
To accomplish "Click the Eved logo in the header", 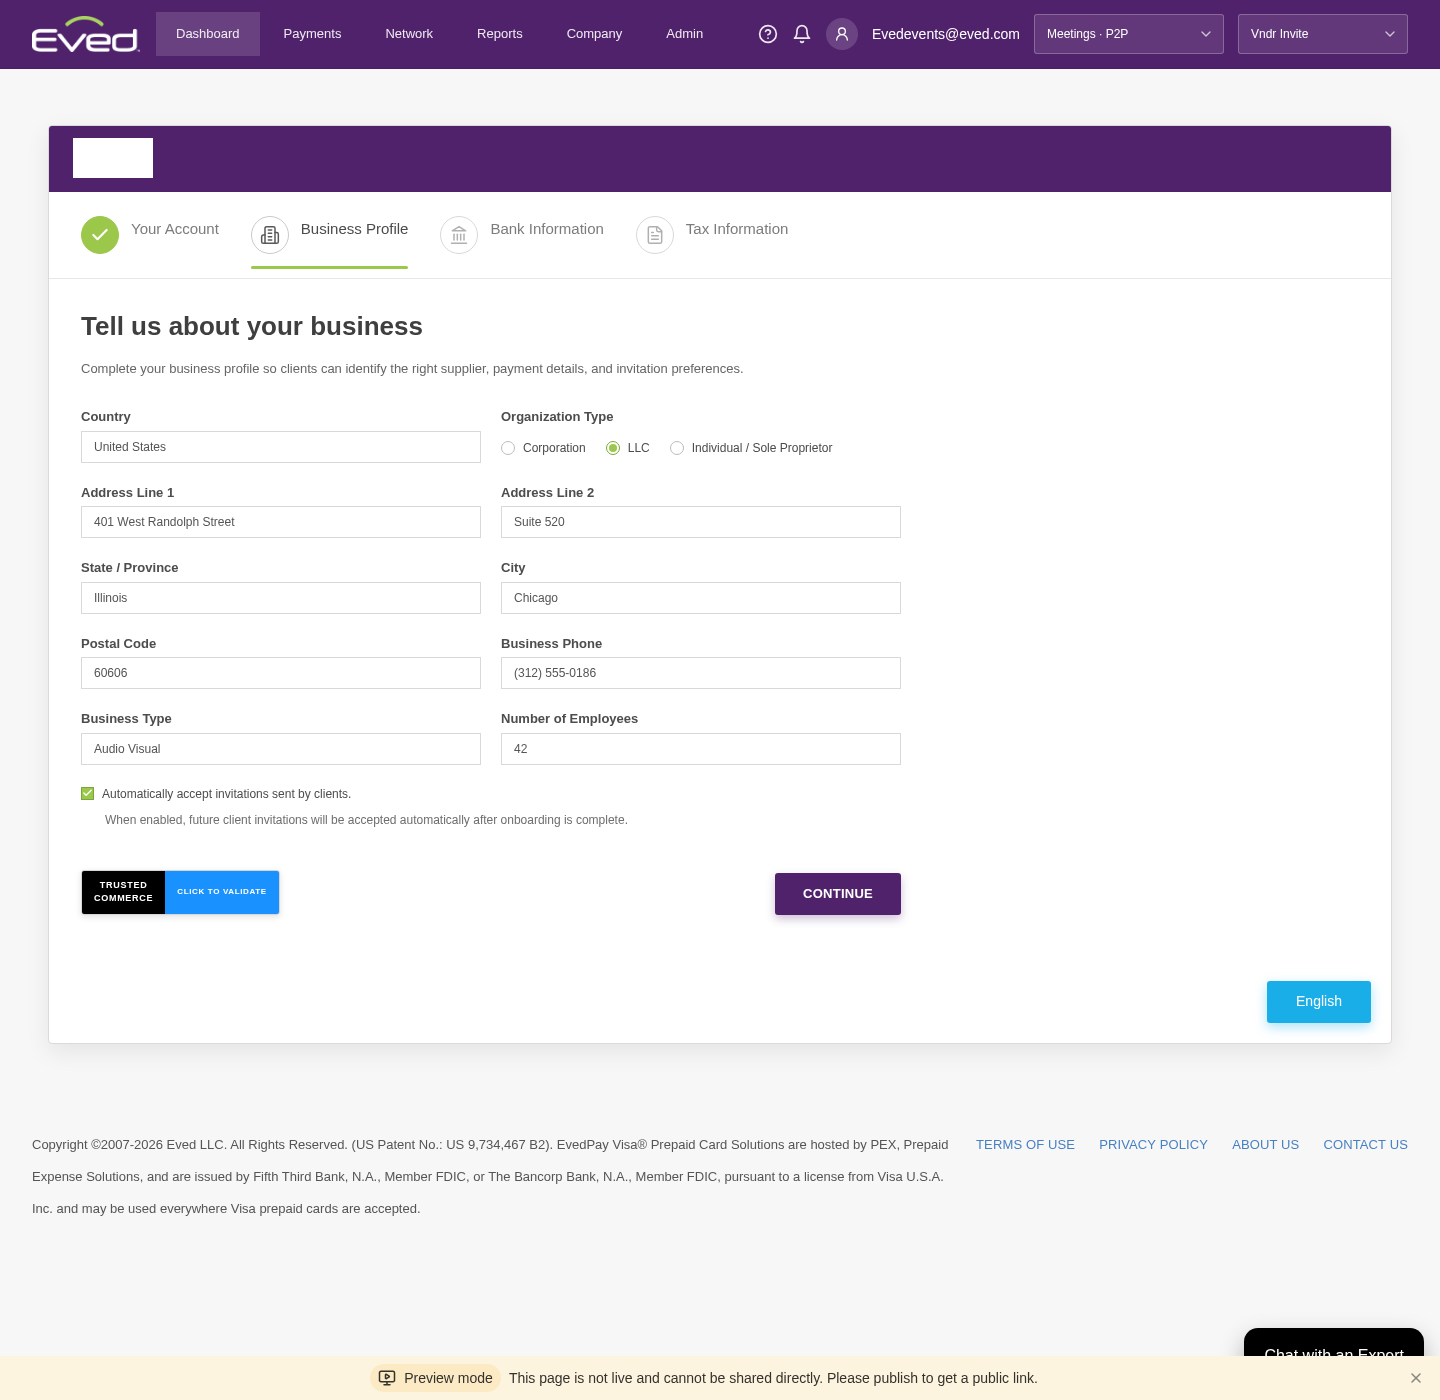I will (x=85, y=34).
